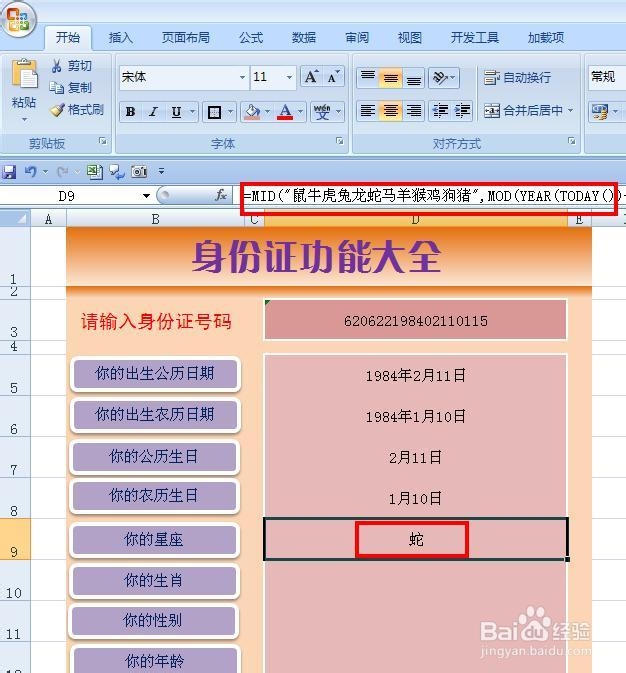Viewport: 626px width, 673px height.
Task: Open the 公式 tab
Action: pyautogui.click(x=251, y=38)
